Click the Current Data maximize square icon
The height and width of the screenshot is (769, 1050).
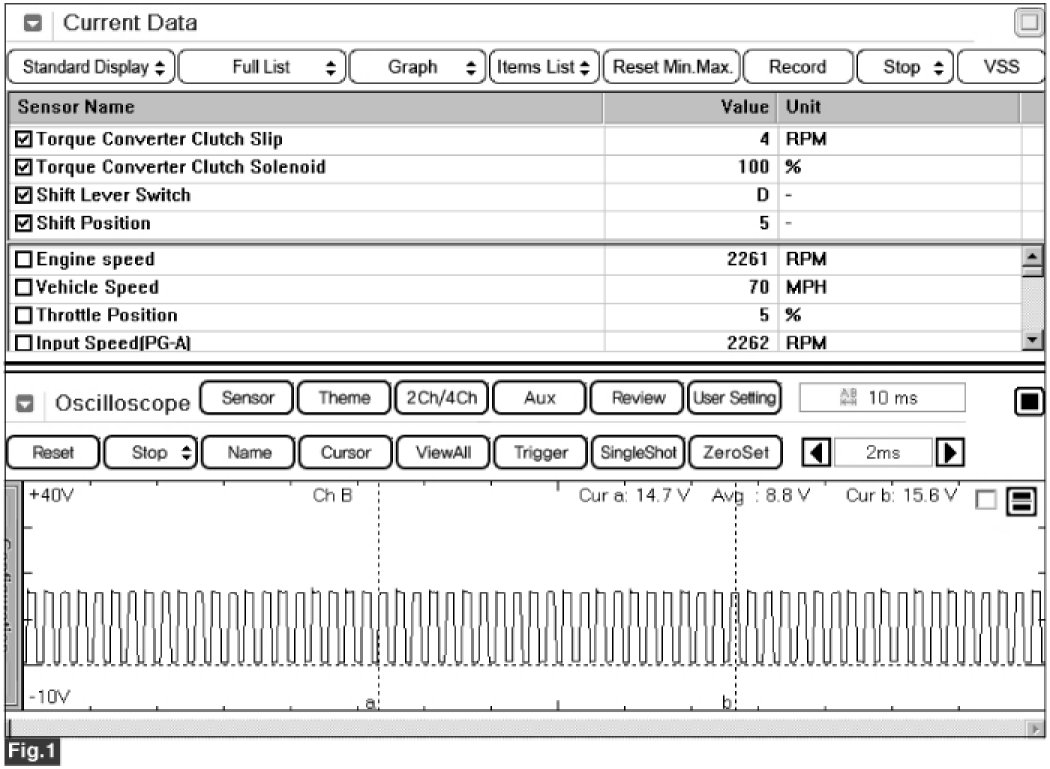[1028, 22]
